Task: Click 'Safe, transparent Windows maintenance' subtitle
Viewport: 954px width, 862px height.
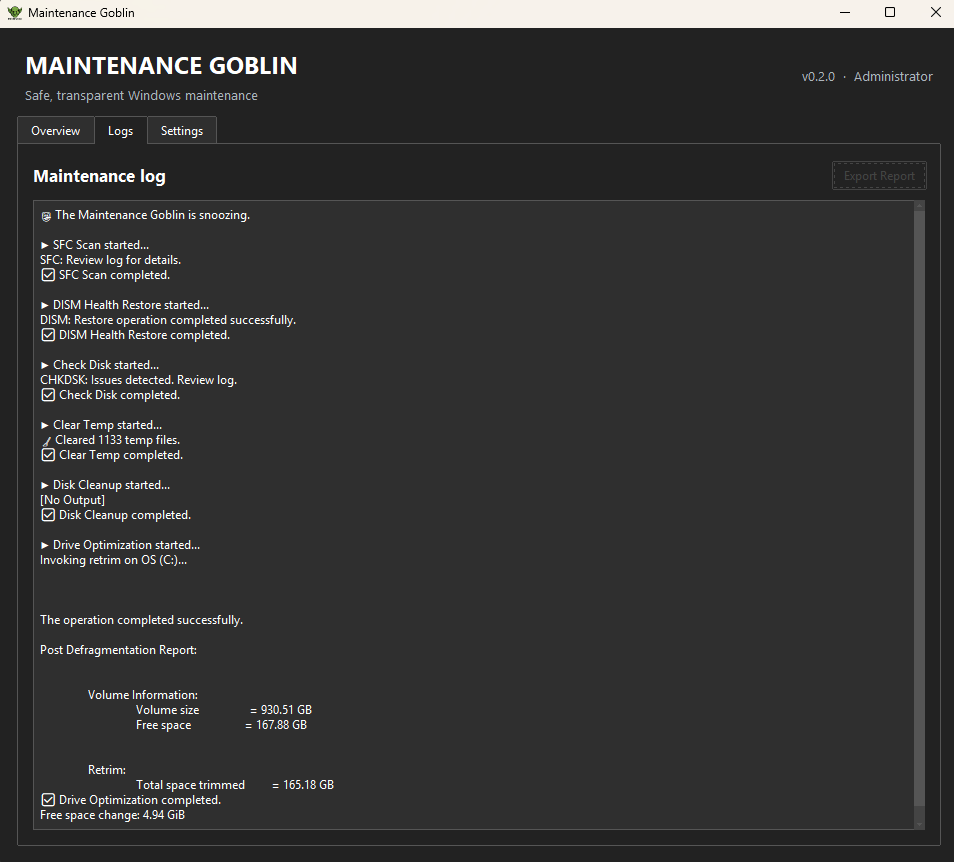Action: (x=141, y=96)
